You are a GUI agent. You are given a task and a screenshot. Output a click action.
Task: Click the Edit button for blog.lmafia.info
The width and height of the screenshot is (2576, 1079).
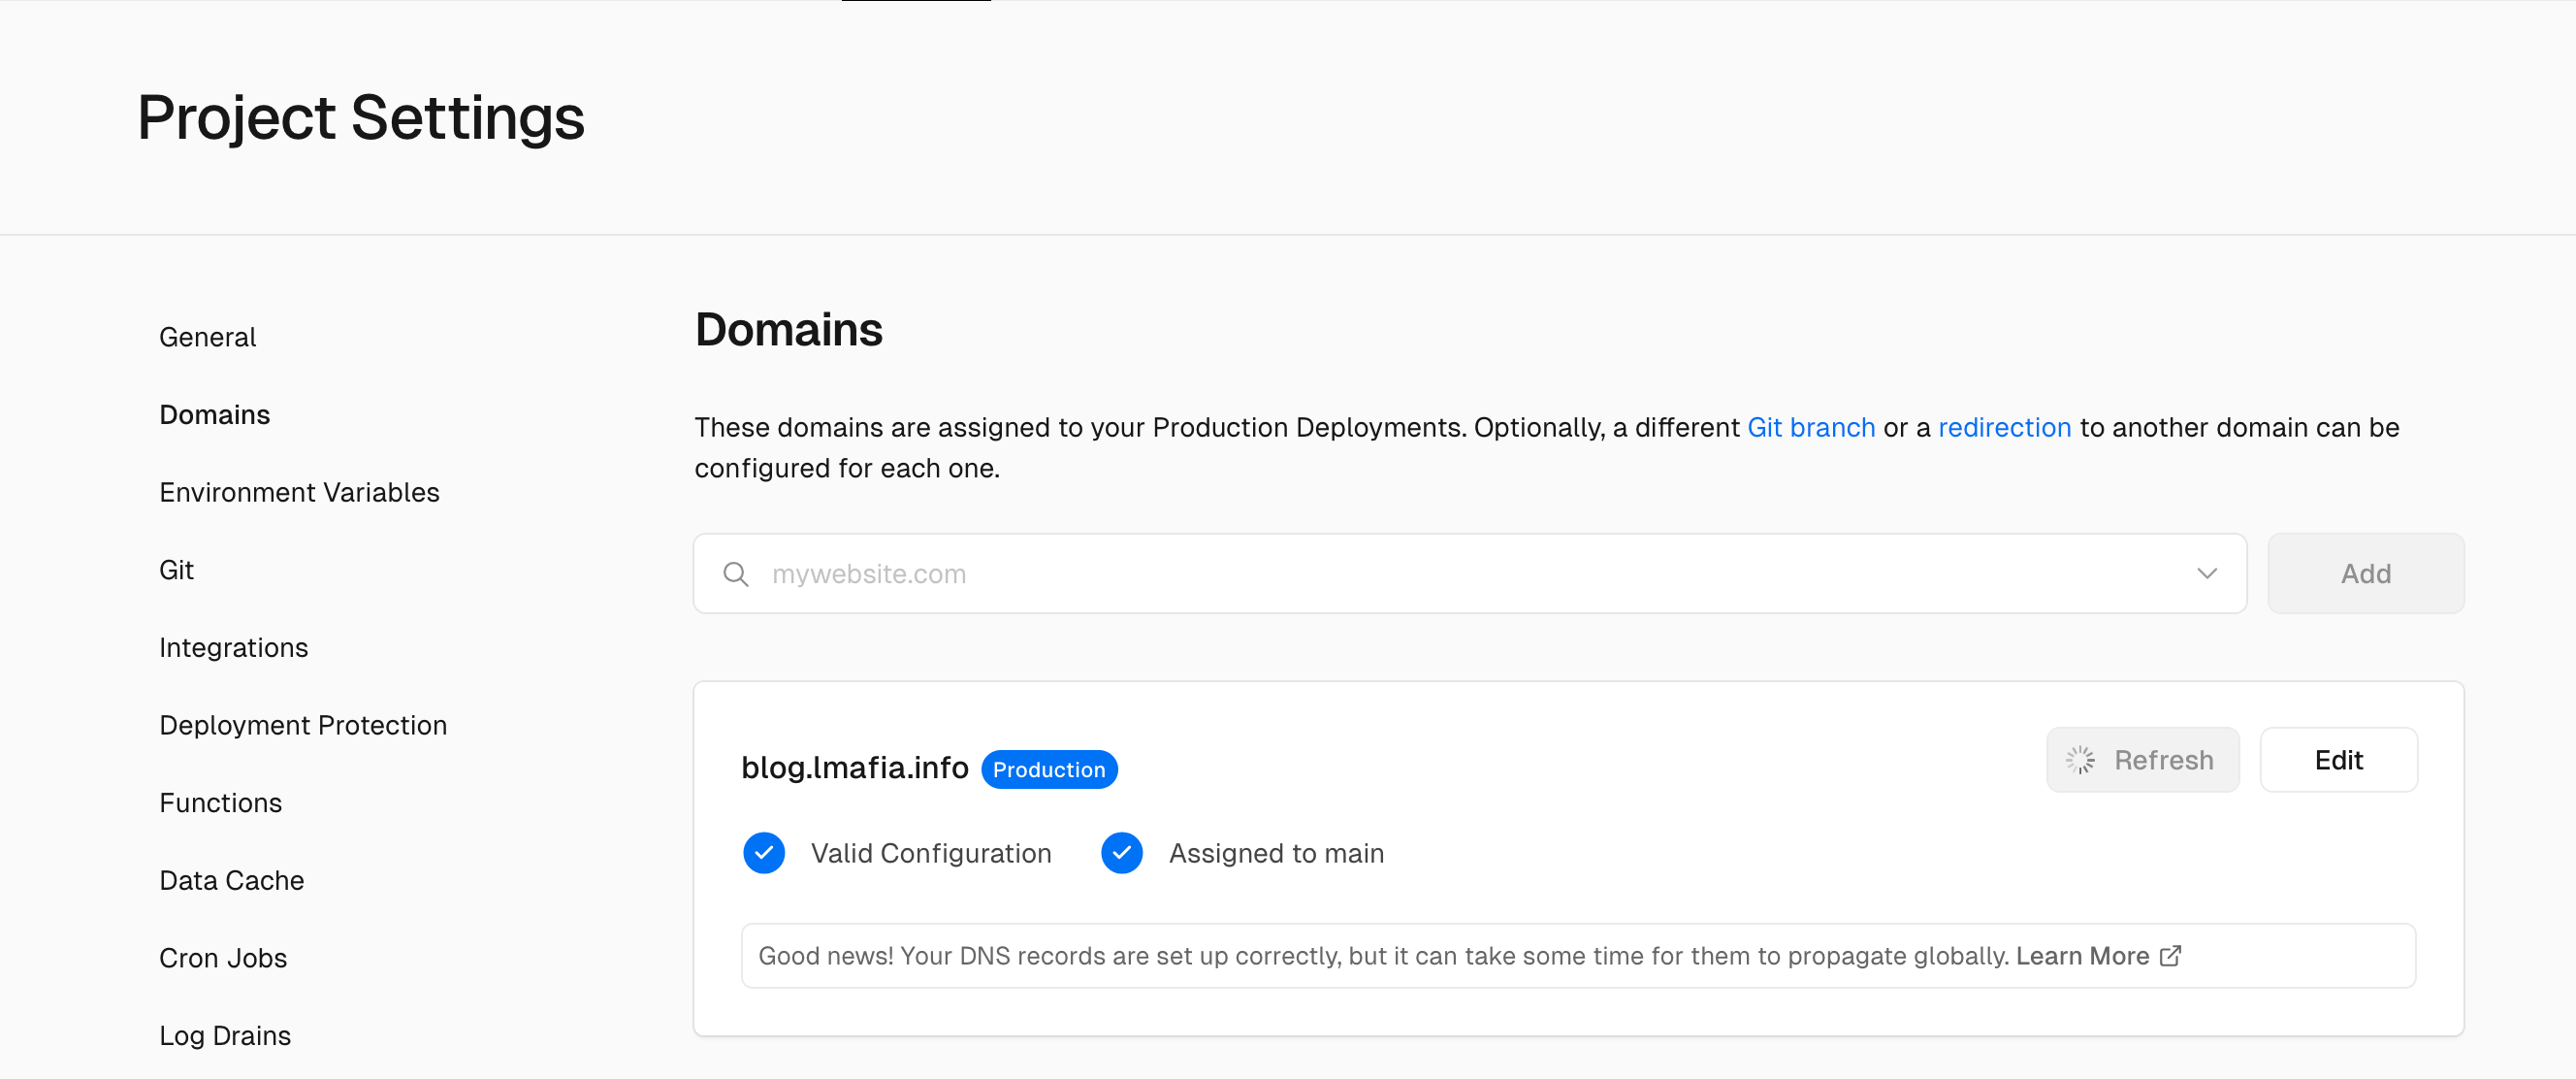tap(2337, 760)
